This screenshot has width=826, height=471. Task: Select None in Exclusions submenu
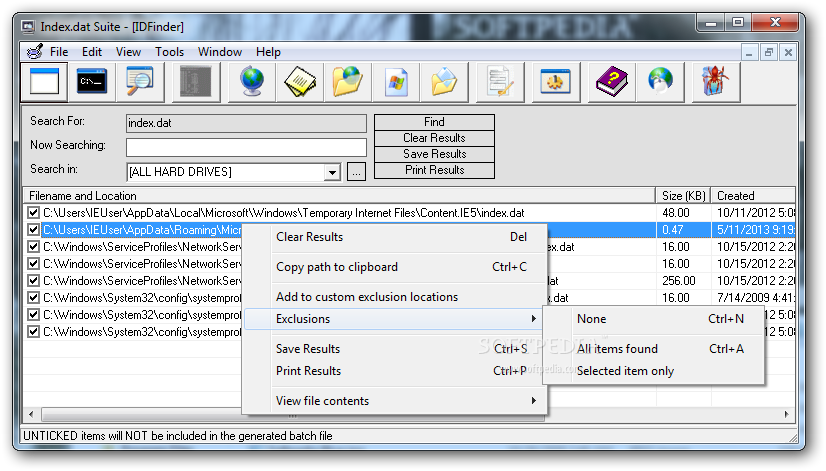click(654, 319)
